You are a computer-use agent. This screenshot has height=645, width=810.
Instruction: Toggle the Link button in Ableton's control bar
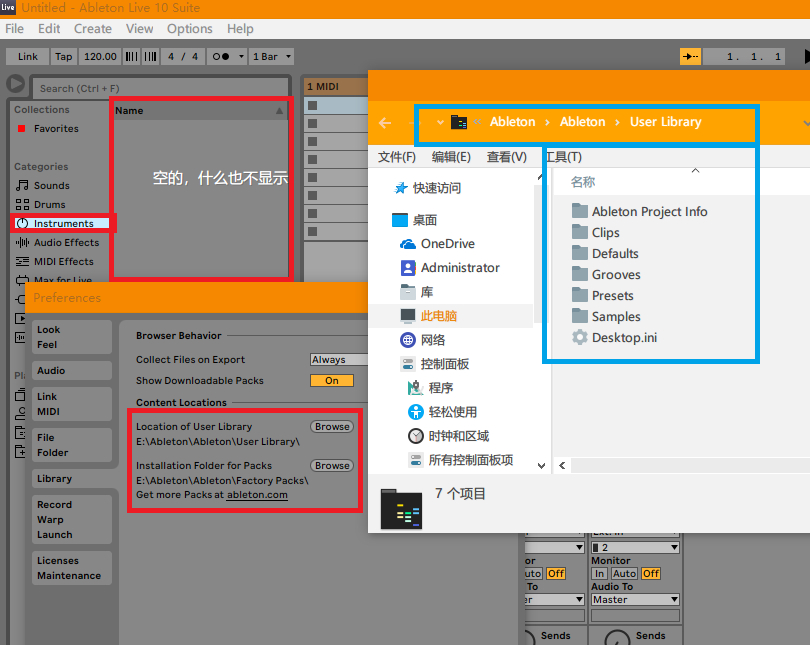coord(27,56)
